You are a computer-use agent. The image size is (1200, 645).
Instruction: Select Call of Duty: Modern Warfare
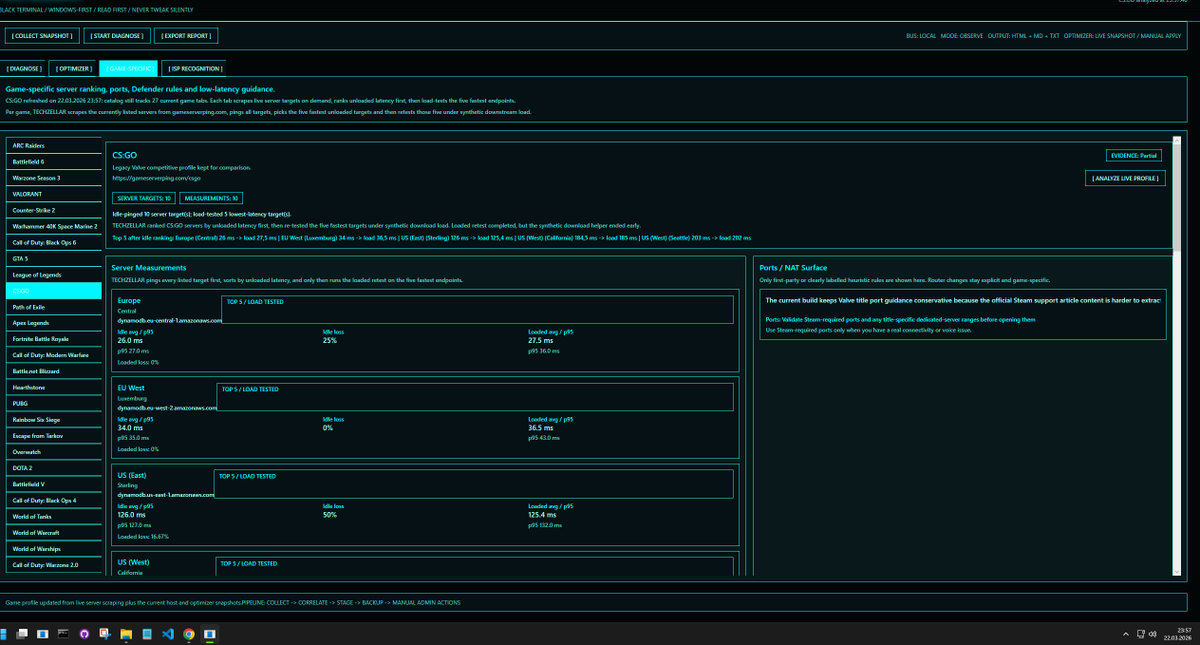[x=54, y=355]
